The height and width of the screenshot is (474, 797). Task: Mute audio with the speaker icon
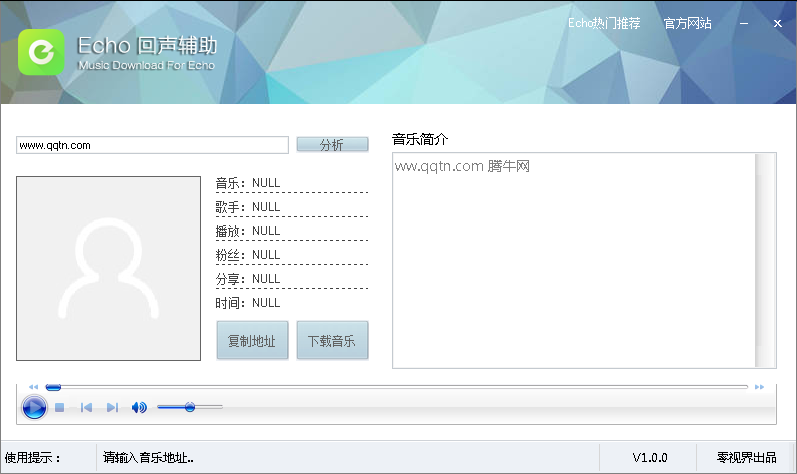tap(139, 407)
